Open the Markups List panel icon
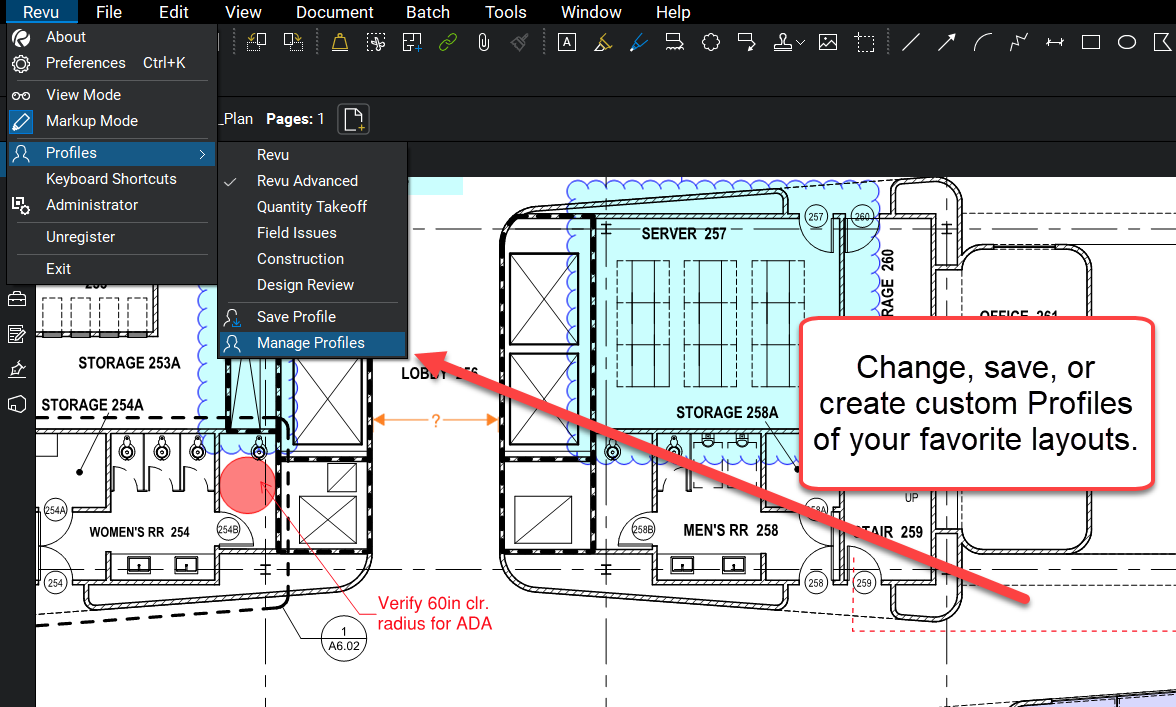 (x=15, y=334)
